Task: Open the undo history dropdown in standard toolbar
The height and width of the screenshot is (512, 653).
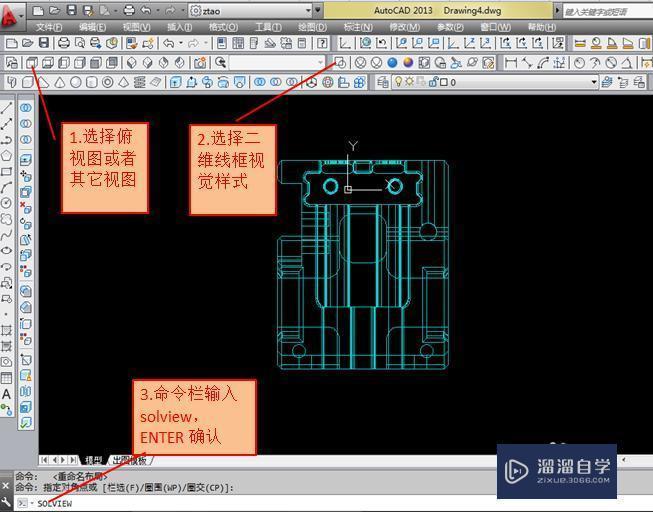Action: (x=181, y=43)
